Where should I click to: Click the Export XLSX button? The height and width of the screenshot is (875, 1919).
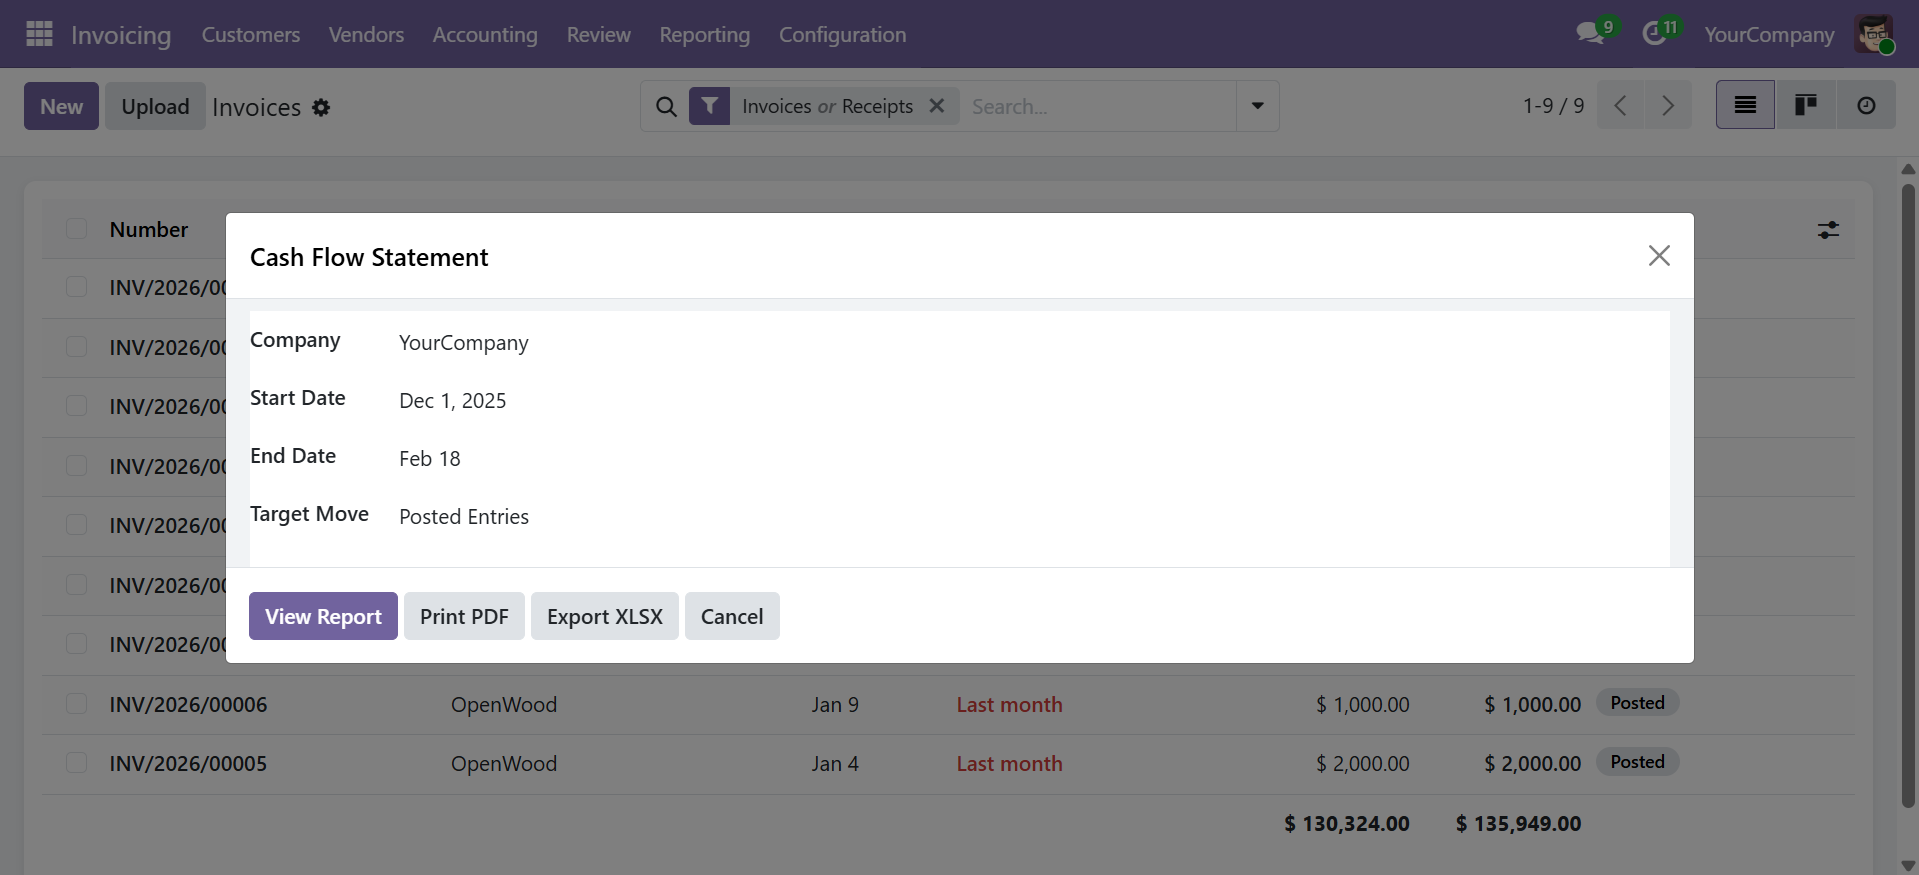[x=605, y=616]
